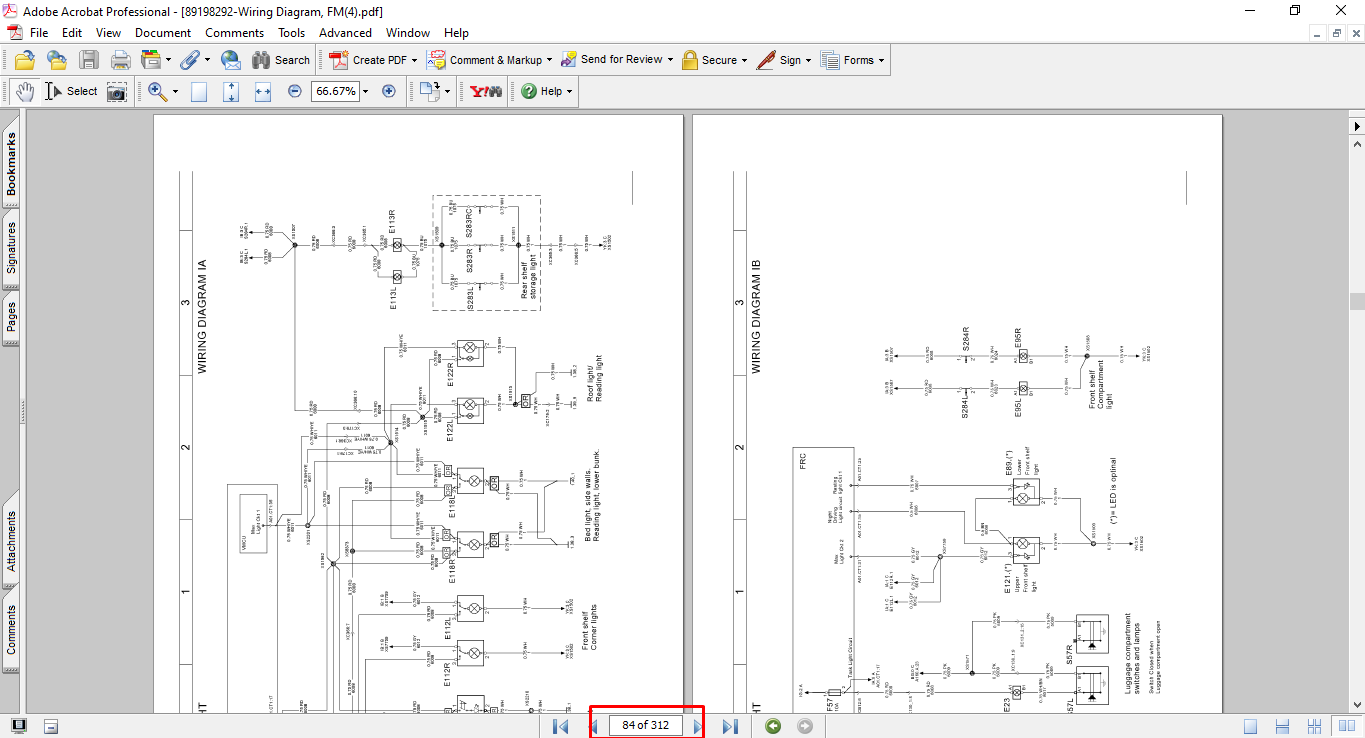Open the Bookmarks side panel tab
The image size is (1365, 738).
(x=11, y=165)
